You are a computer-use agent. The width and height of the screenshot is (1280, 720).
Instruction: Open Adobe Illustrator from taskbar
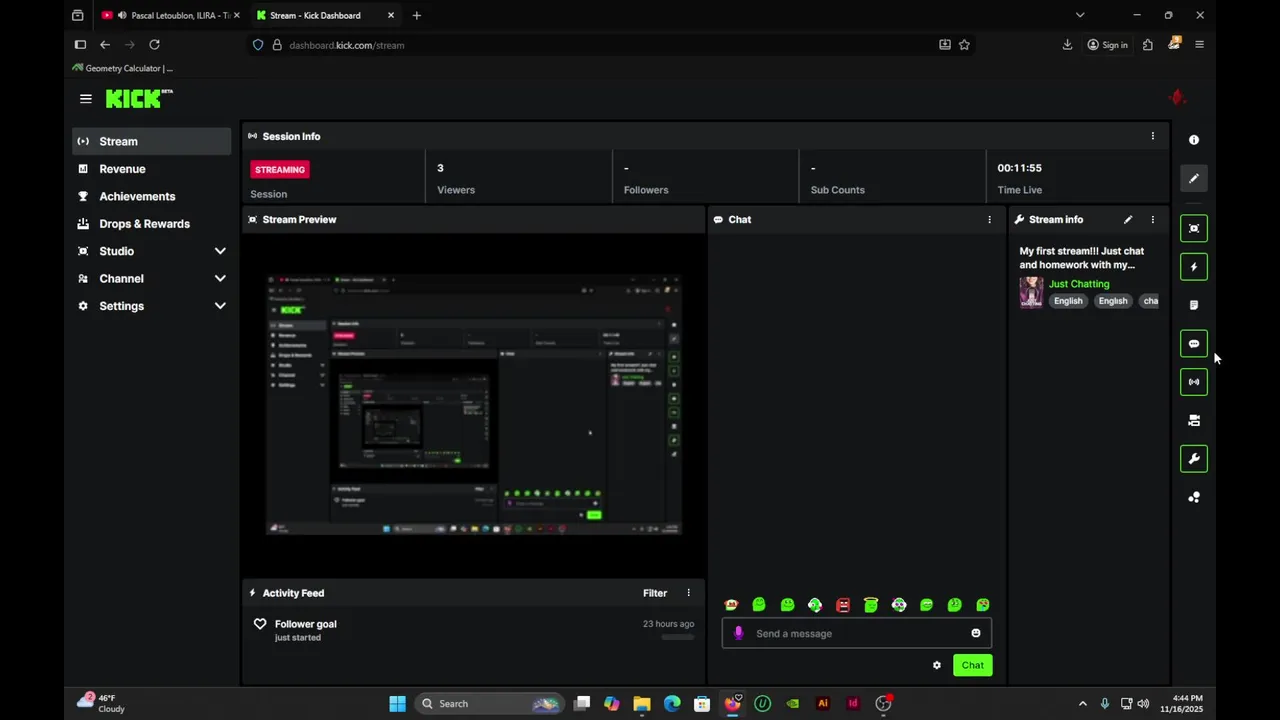click(823, 703)
